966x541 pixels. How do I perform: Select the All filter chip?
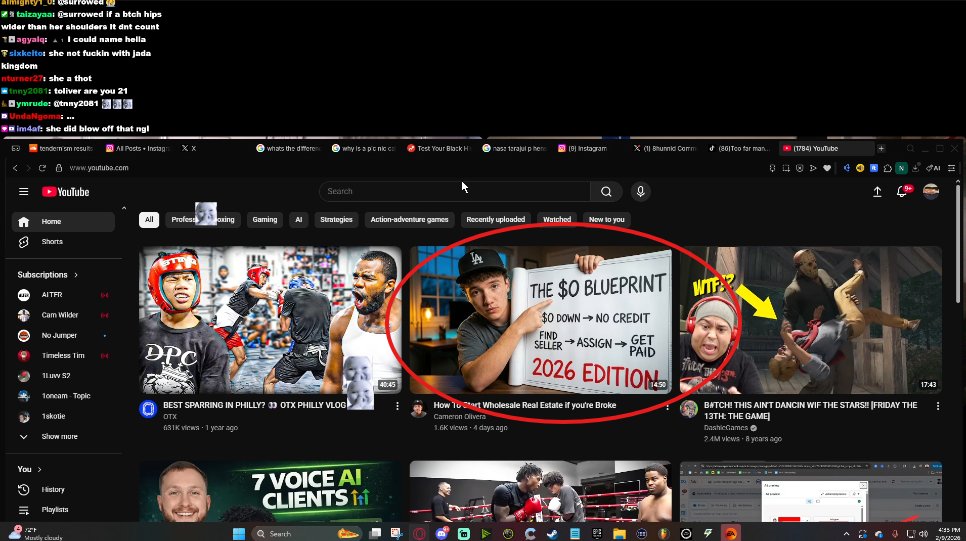click(x=149, y=219)
